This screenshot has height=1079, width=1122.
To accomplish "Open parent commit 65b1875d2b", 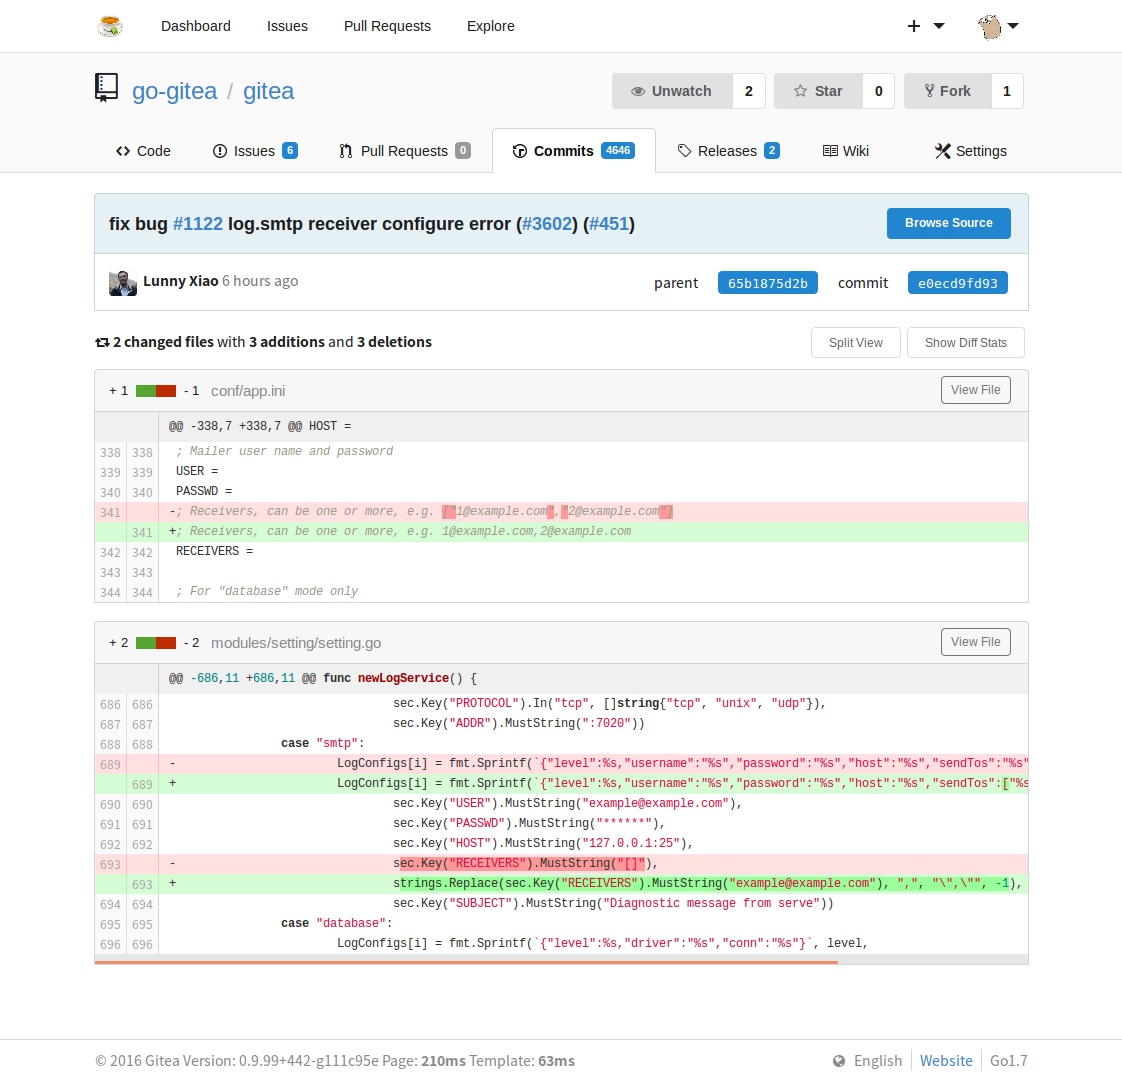I will (767, 283).
